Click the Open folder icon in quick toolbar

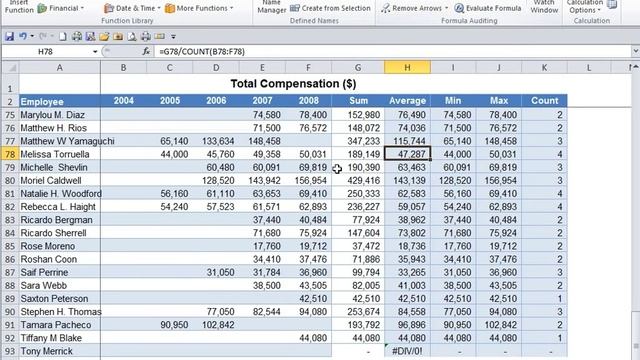pos(104,37)
